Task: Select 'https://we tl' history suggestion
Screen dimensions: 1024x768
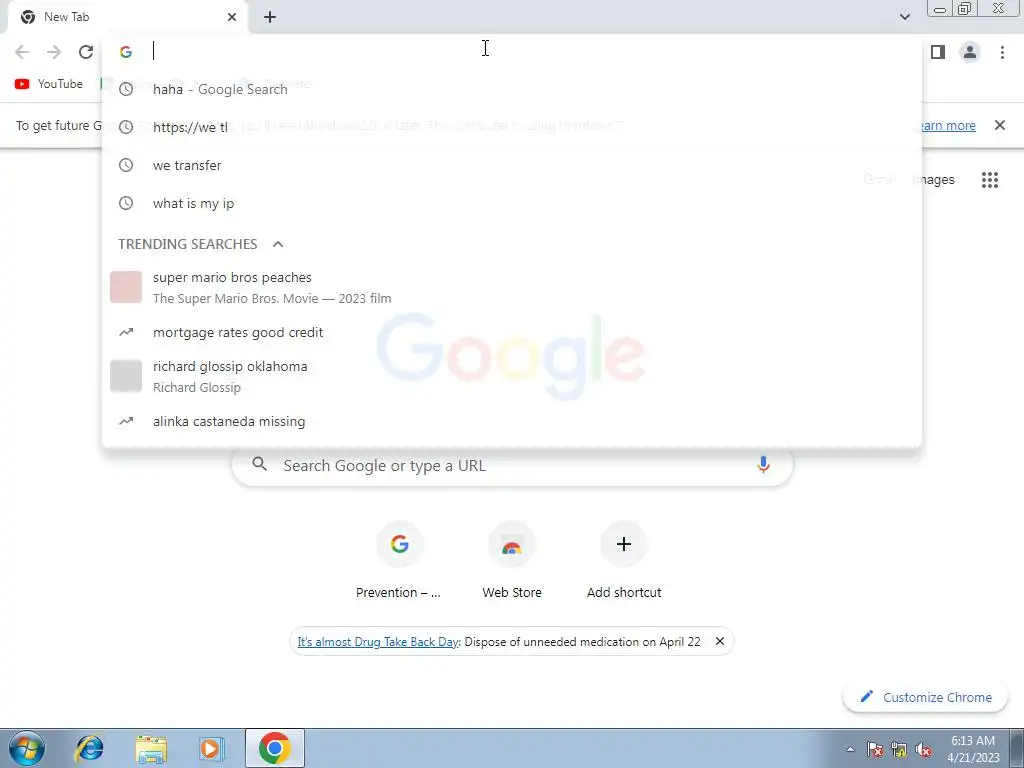Action: [x=512, y=127]
